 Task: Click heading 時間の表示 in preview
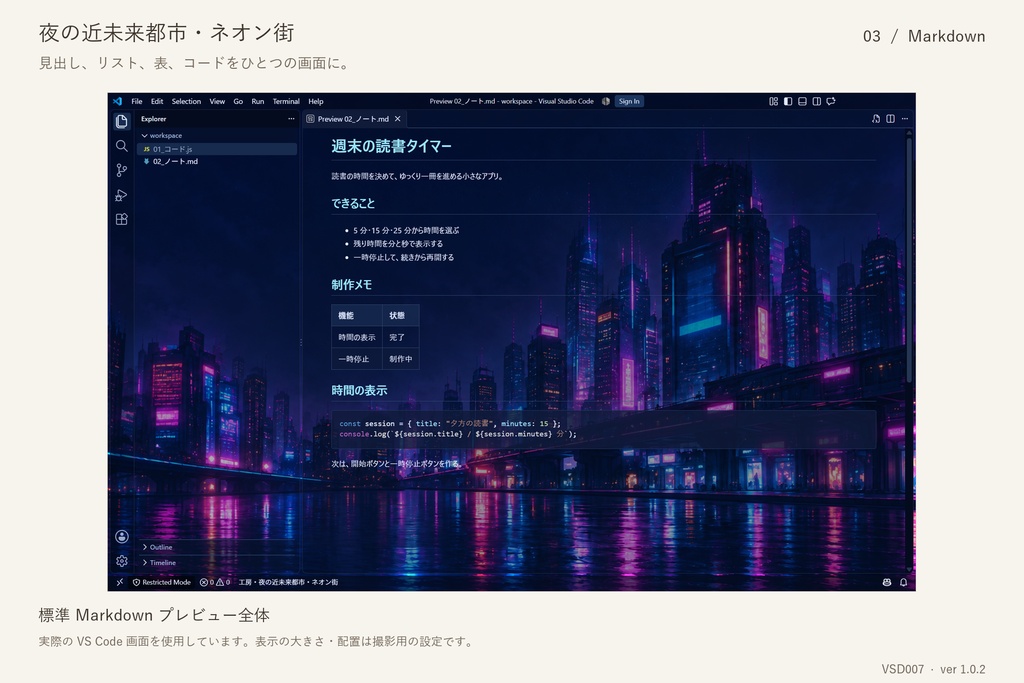point(359,390)
